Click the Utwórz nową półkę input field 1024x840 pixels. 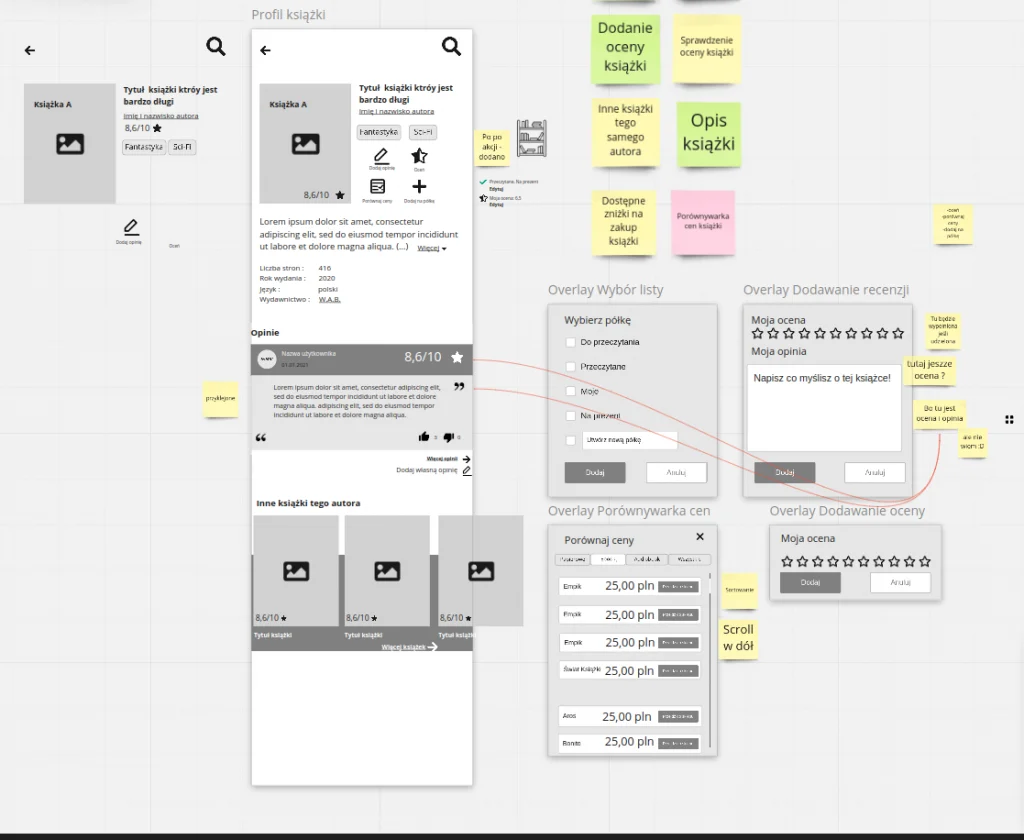click(x=630, y=440)
